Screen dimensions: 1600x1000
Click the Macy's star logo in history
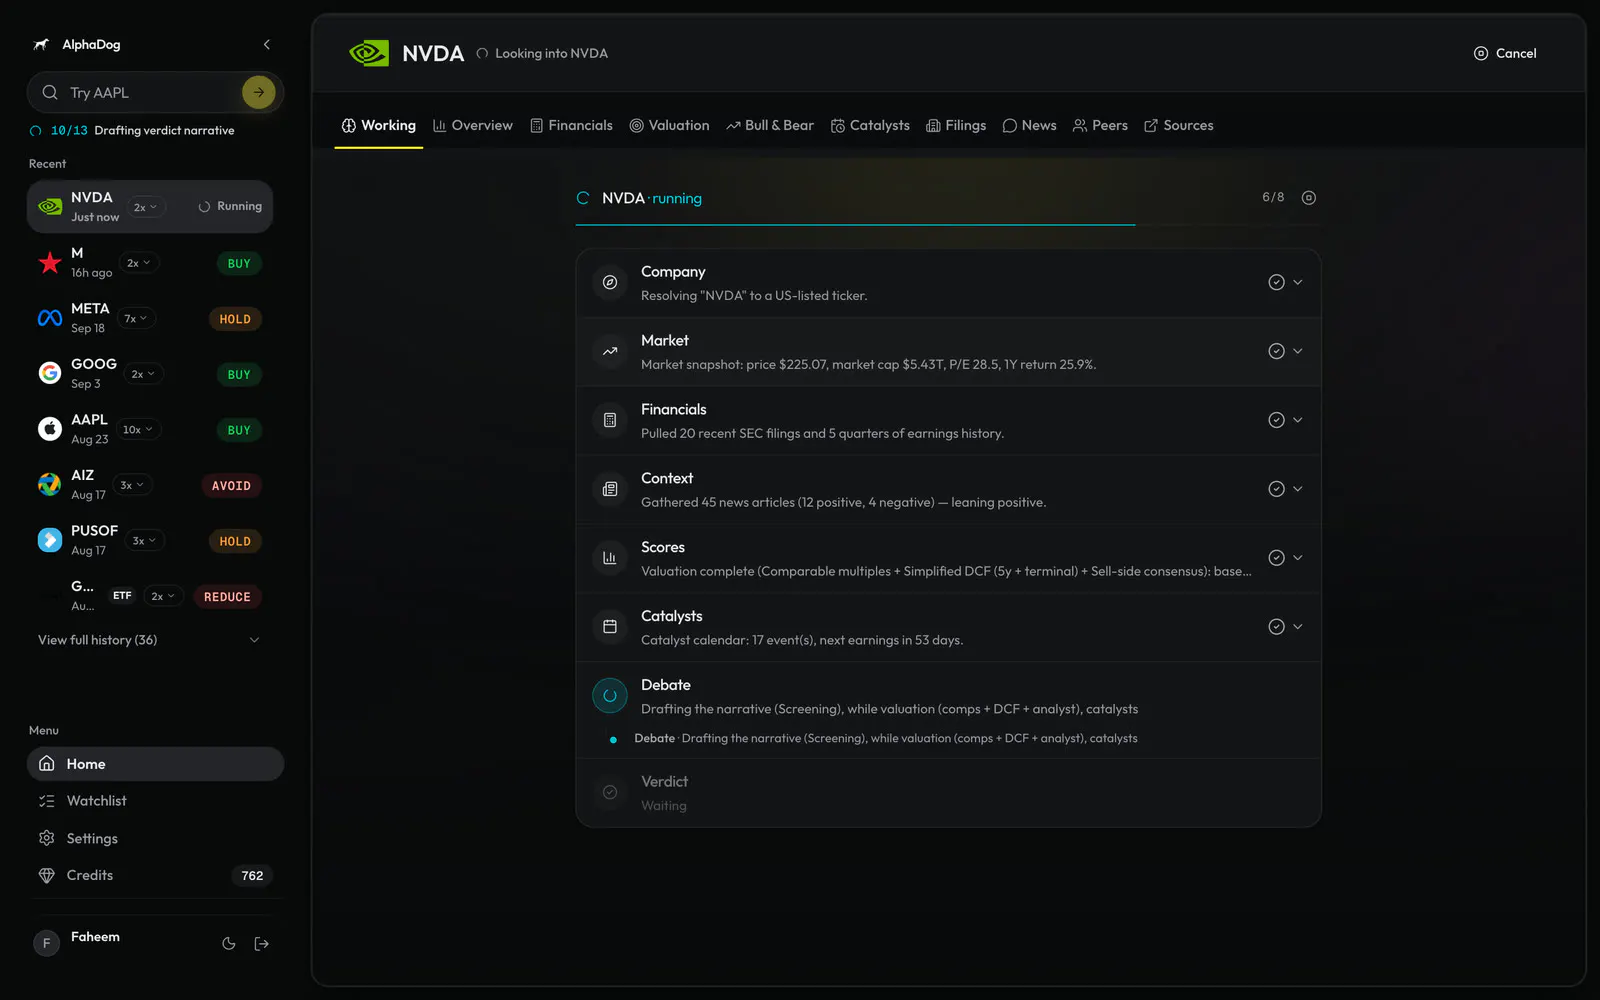coord(50,263)
